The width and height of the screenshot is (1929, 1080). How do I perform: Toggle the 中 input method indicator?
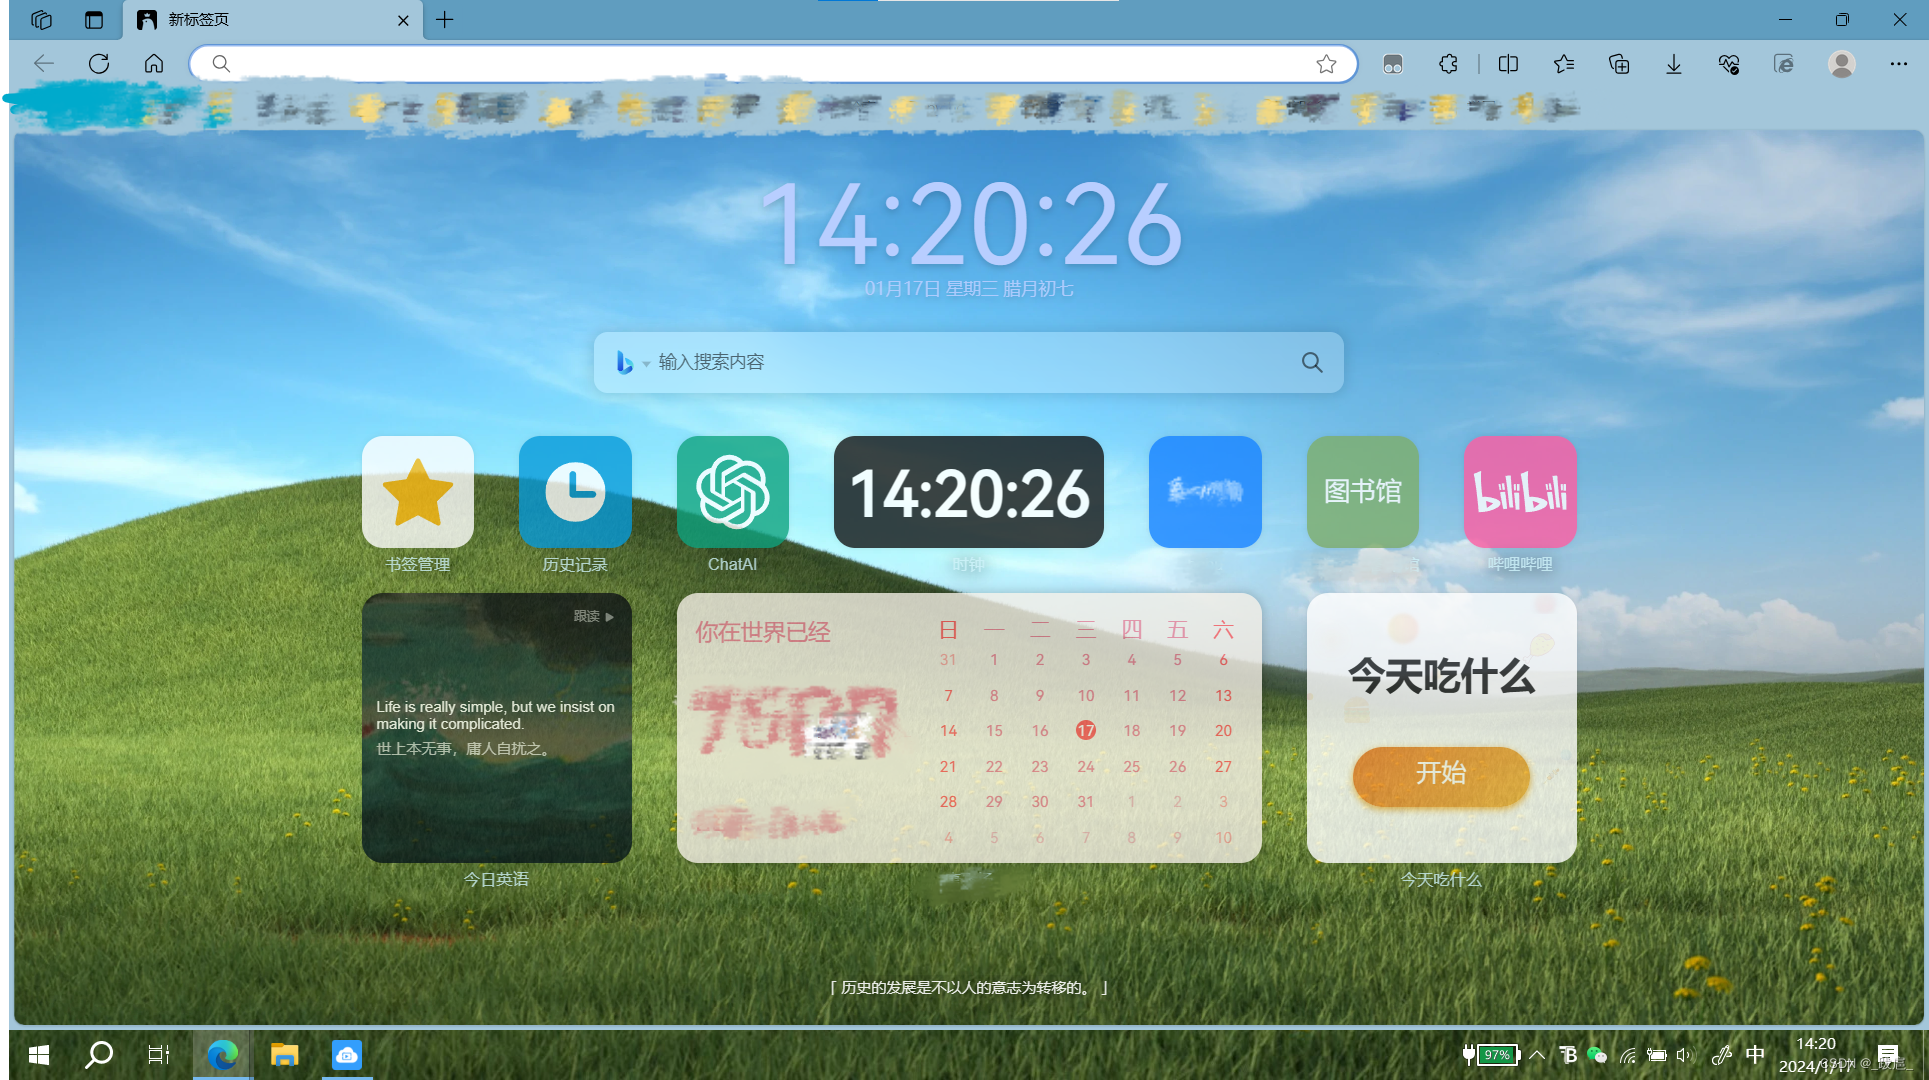[1755, 1054]
